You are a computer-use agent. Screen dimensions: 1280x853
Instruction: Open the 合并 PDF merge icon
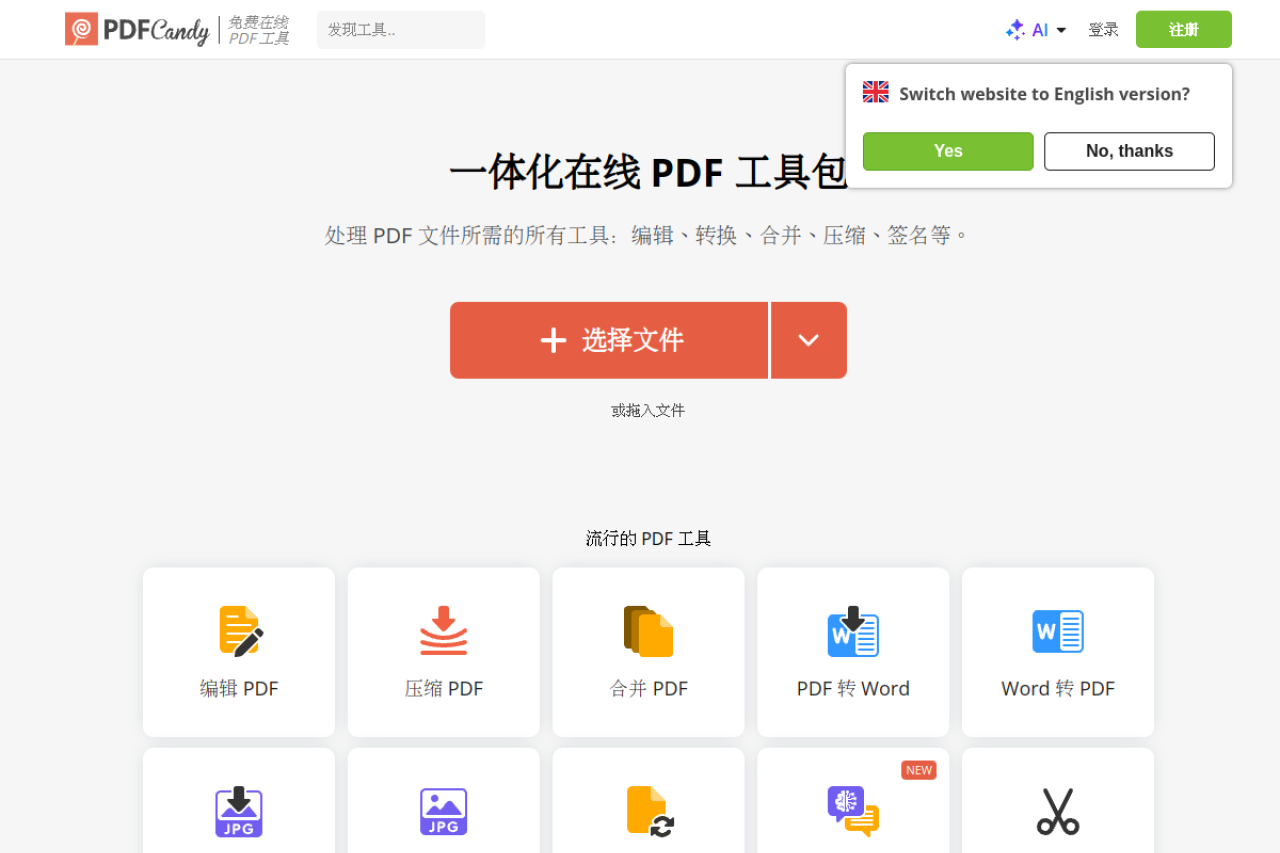click(649, 631)
